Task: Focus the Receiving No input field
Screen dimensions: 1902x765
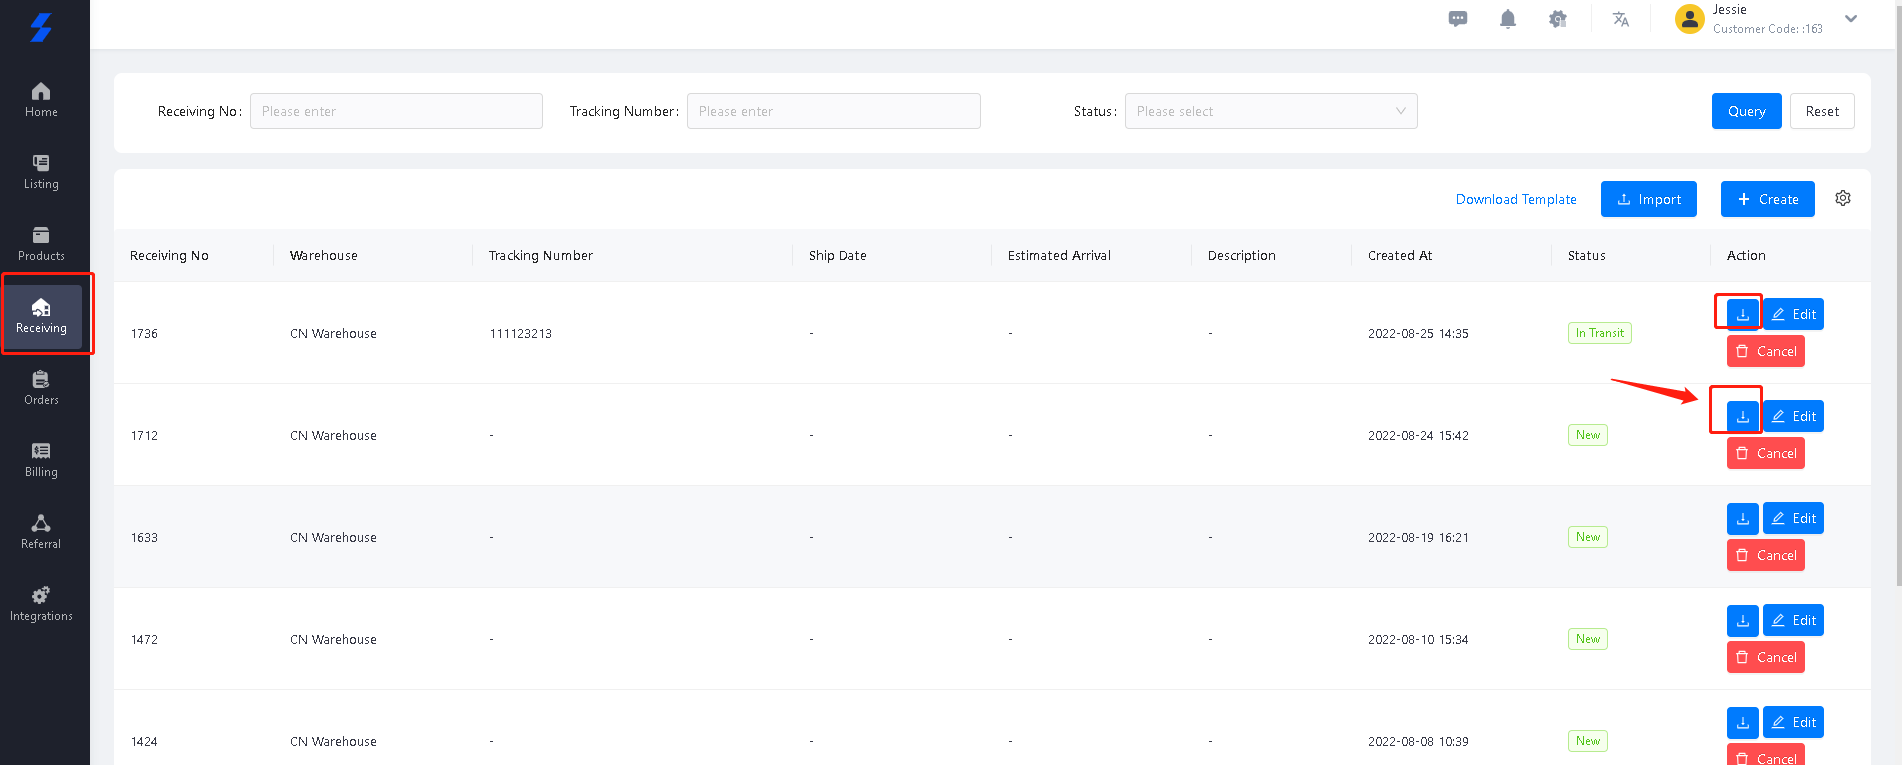Action: click(396, 111)
